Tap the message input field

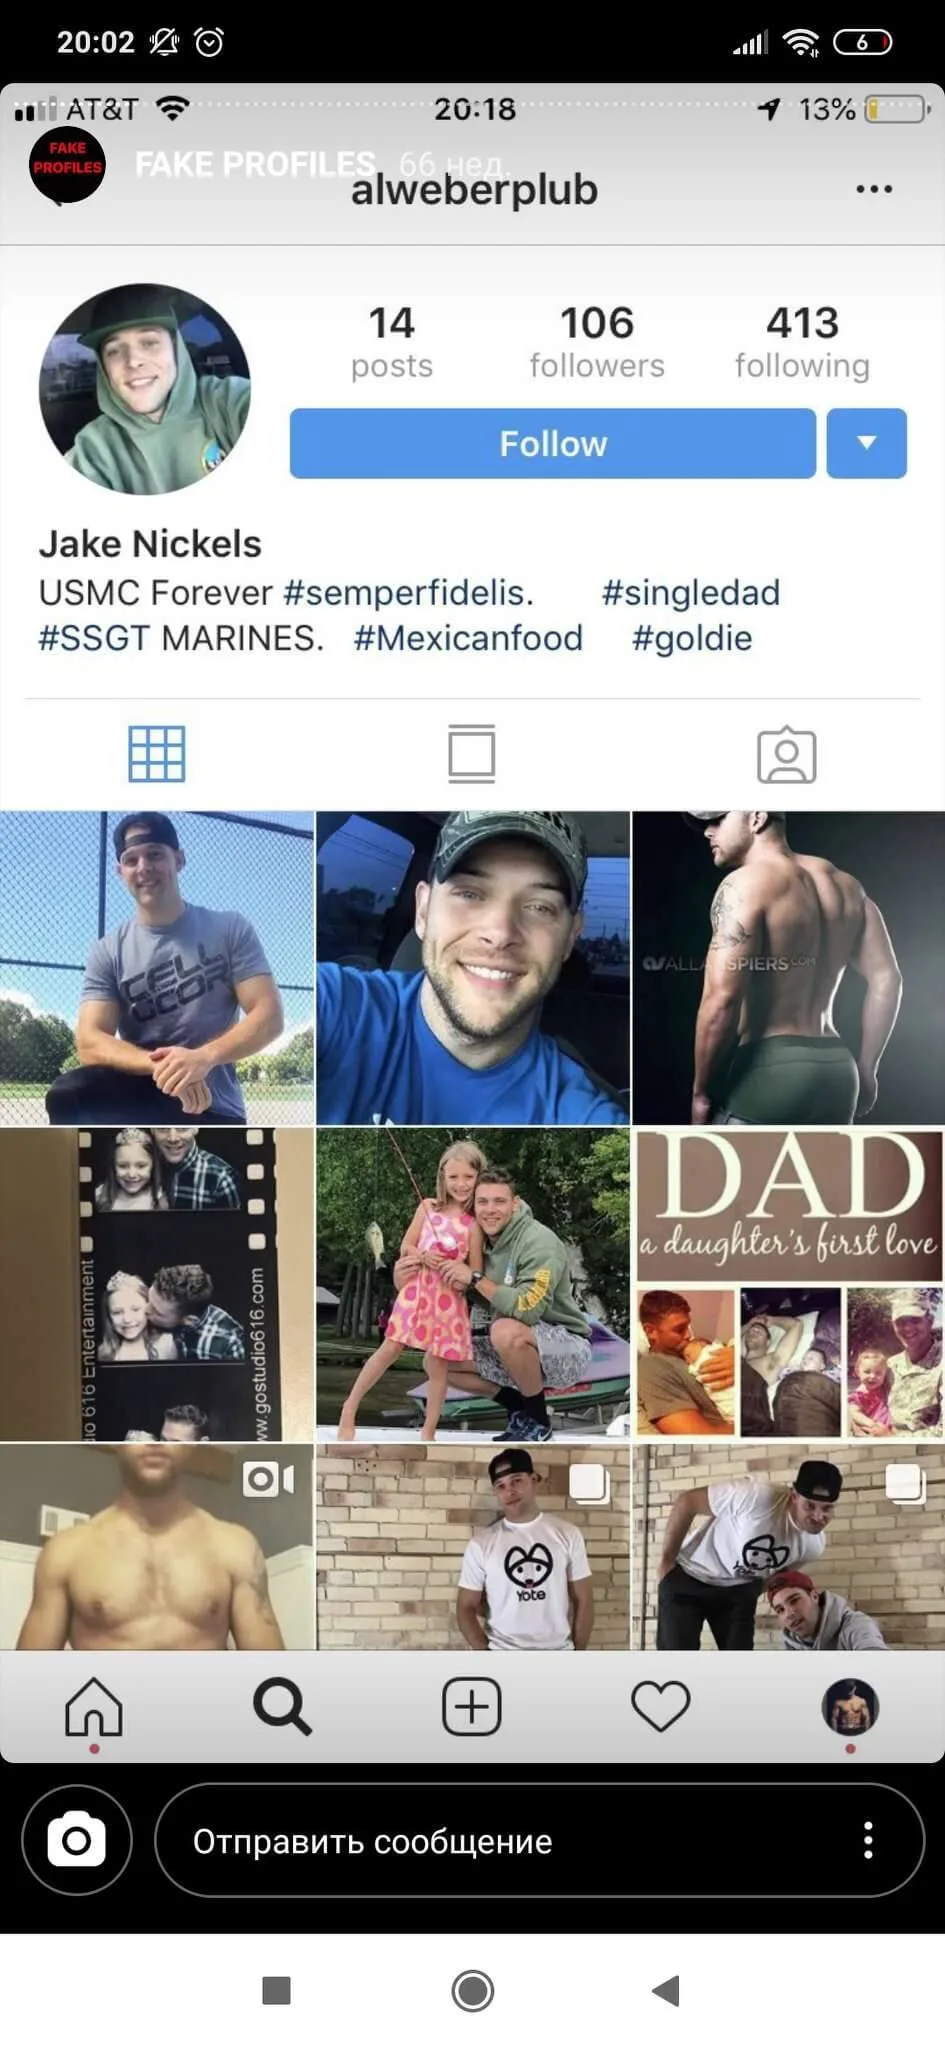click(x=540, y=1840)
